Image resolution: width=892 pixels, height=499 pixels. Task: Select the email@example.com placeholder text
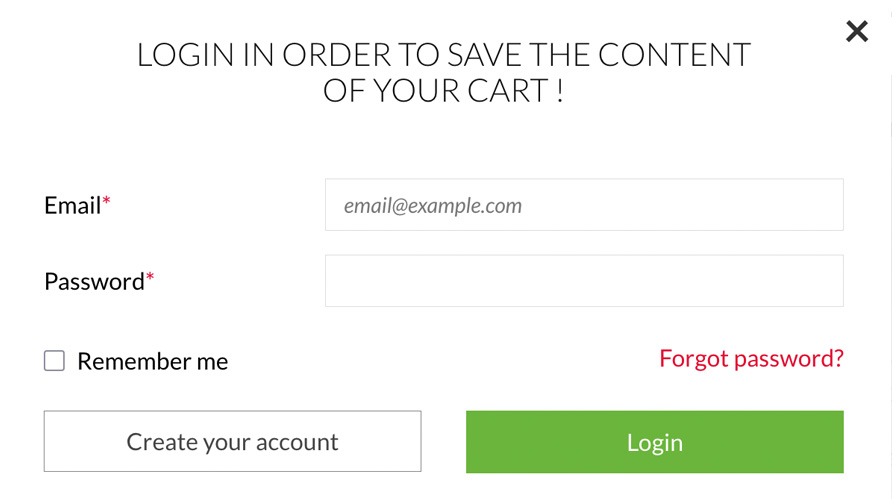433,206
